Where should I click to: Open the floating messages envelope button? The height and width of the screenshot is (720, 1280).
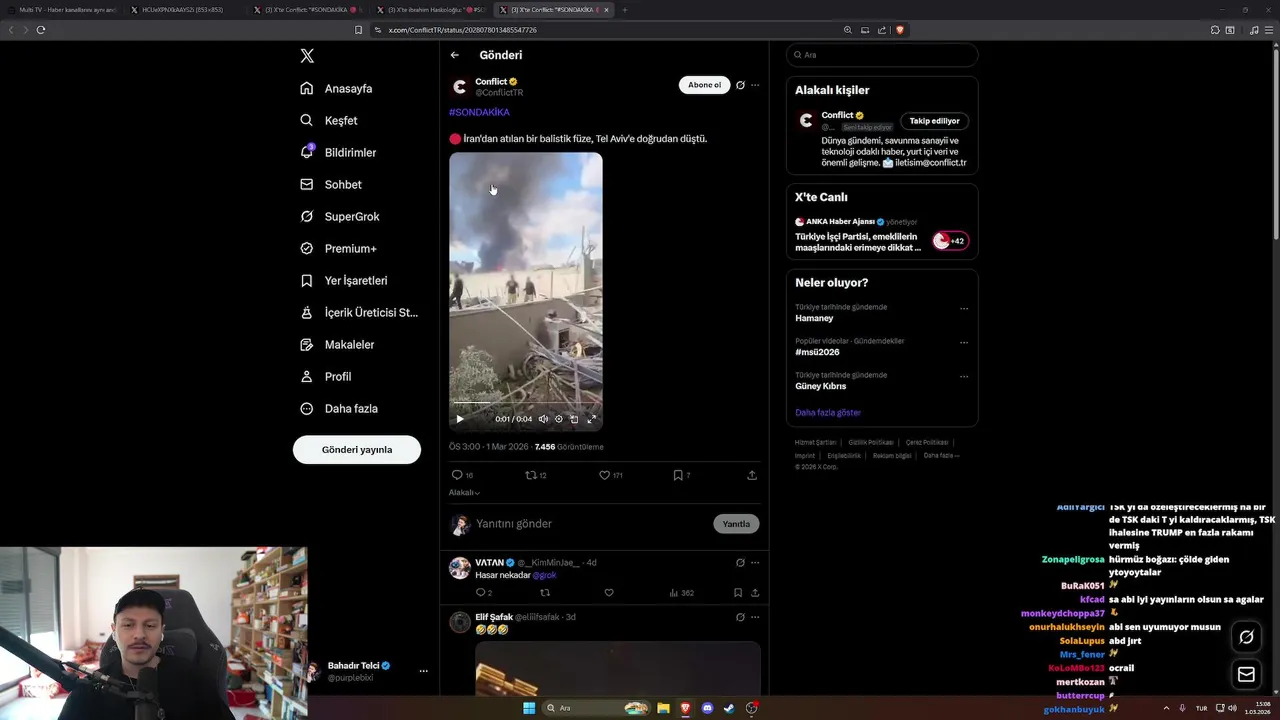click(x=1246, y=675)
